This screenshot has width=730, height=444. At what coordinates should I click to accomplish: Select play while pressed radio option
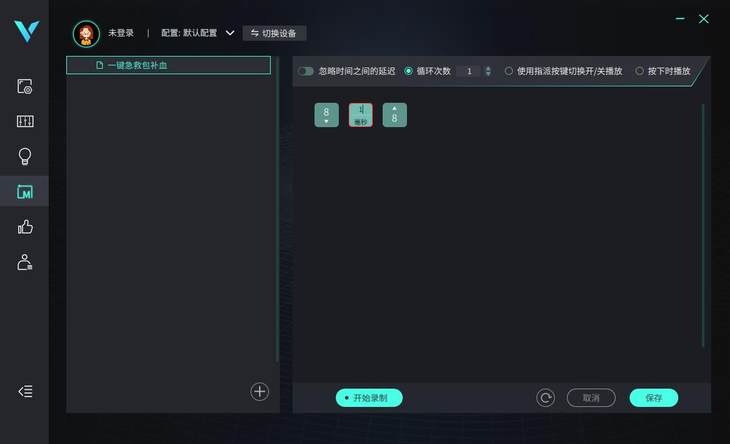pyautogui.click(x=640, y=71)
